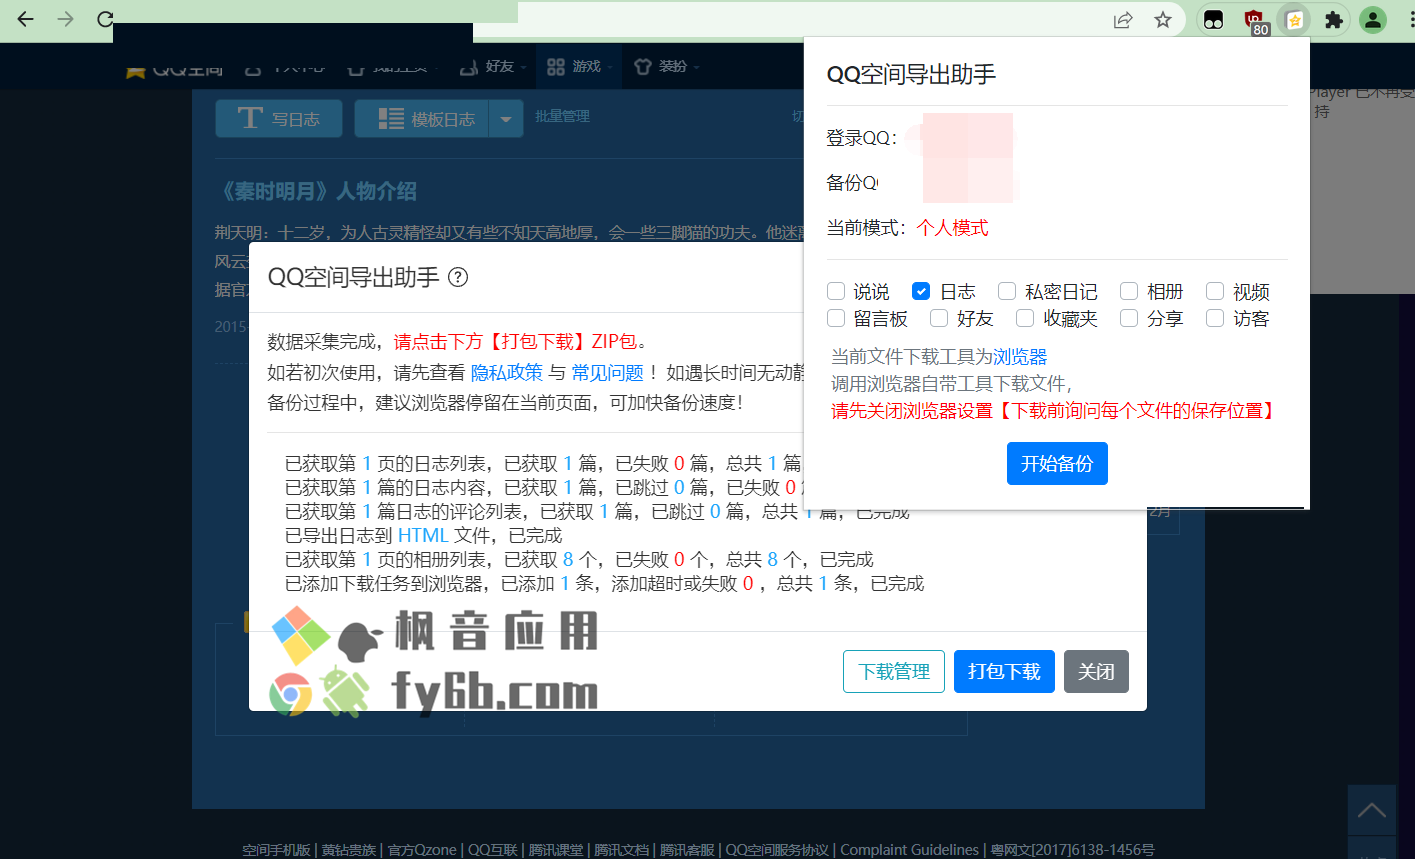The height and width of the screenshot is (859, 1415).
Task: Open footer link 黄钻贵族
Action: coord(349,850)
